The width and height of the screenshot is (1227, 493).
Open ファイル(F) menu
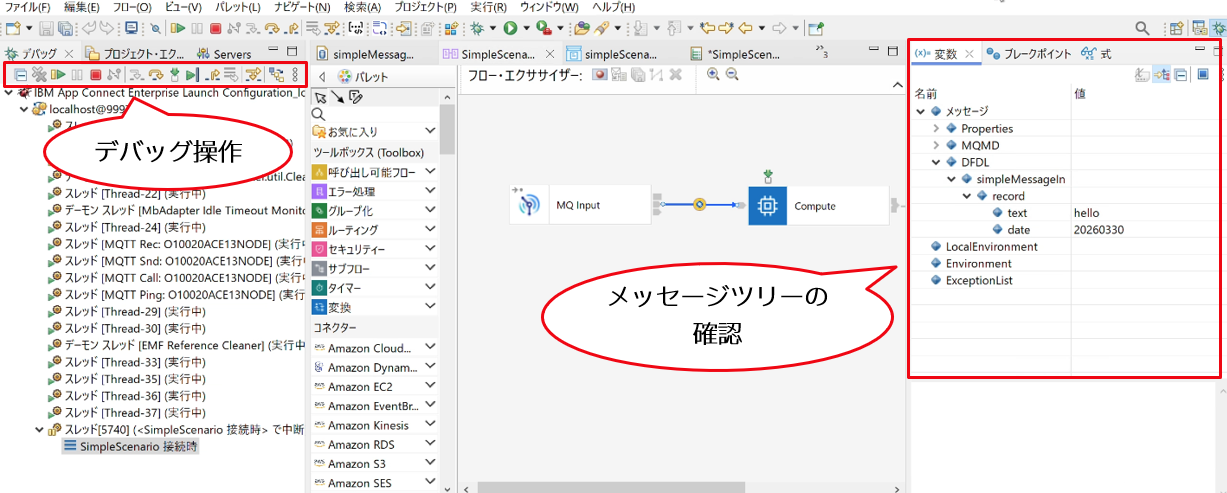(28, 7)
